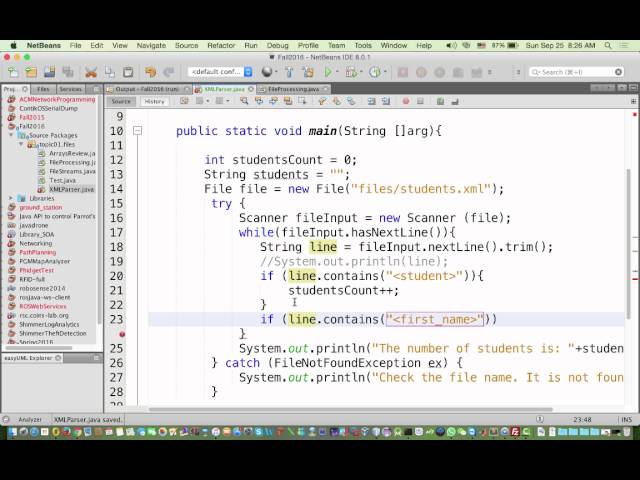Open the default config dropdown
This screenshot has height=480, width=640.
click(220, 72)
